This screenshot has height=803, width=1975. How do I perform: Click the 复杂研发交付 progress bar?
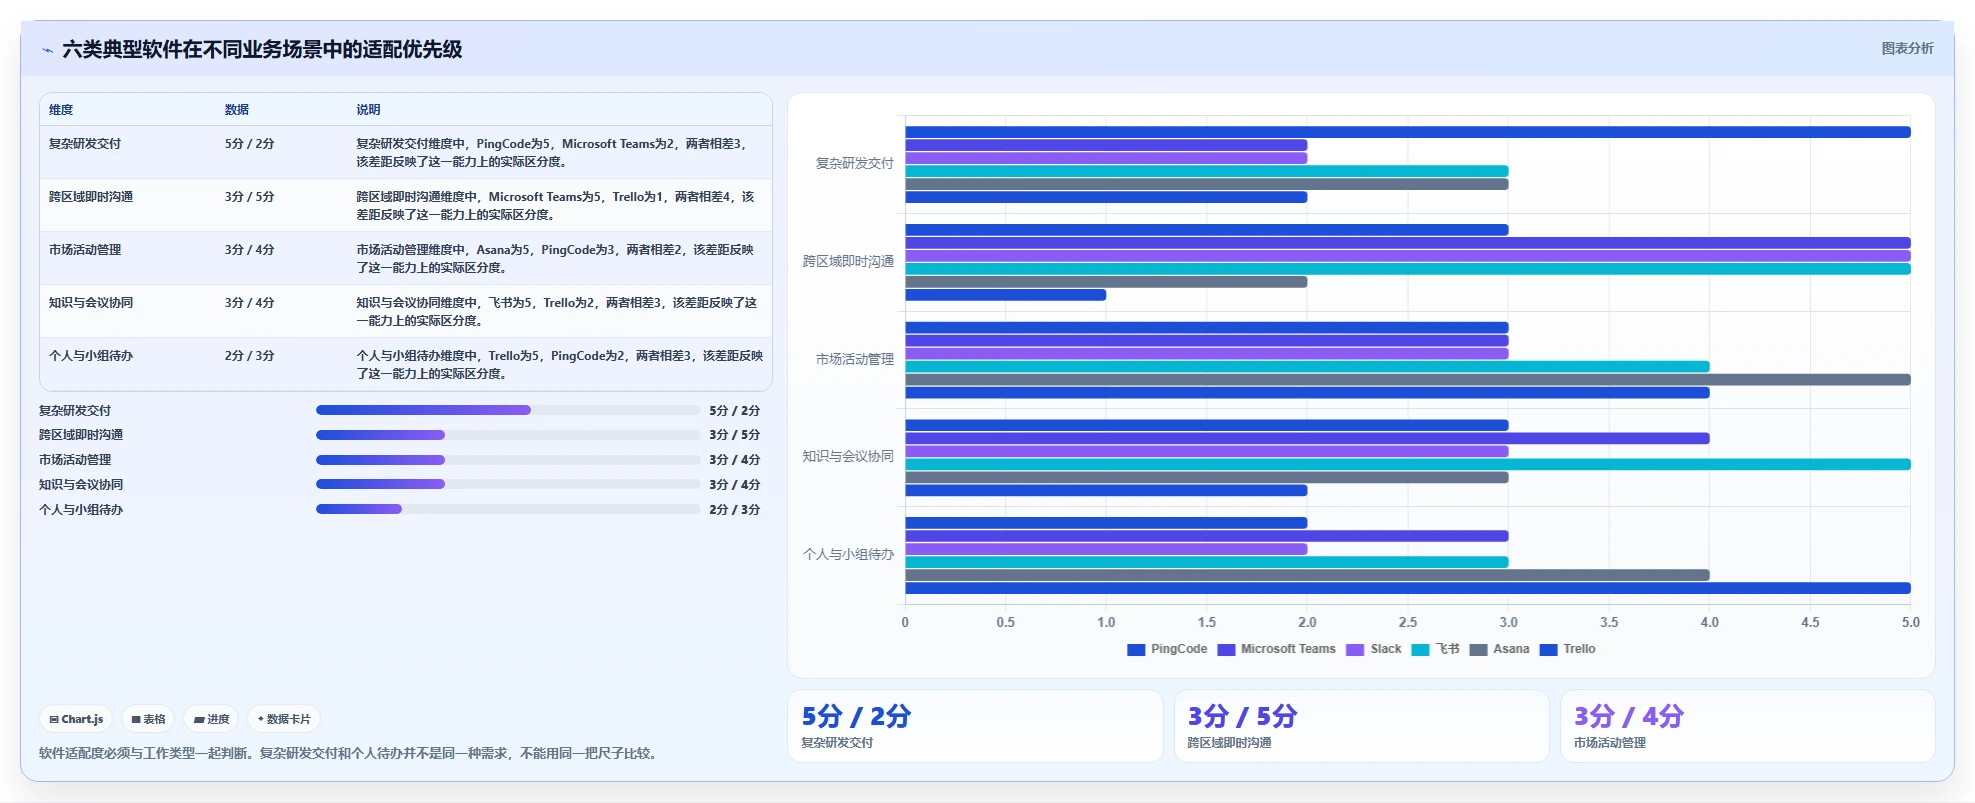pyautogui.click(x=508, y=410)
